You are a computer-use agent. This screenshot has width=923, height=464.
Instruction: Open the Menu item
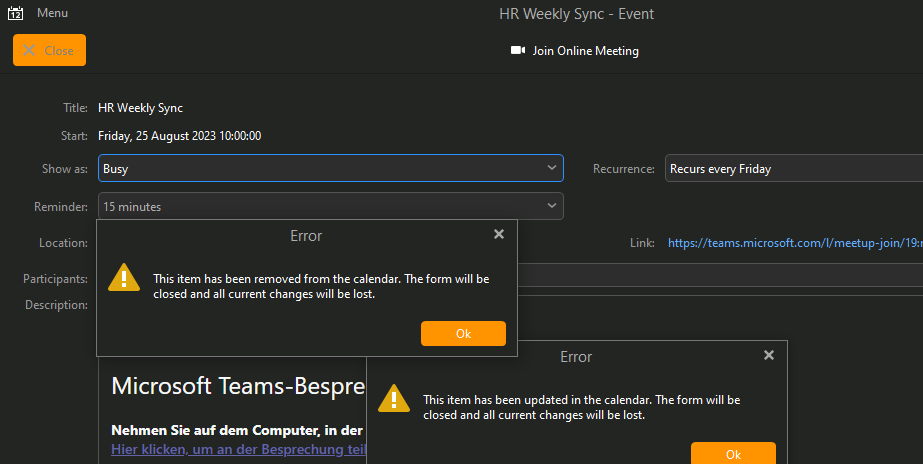coord(52,13)
